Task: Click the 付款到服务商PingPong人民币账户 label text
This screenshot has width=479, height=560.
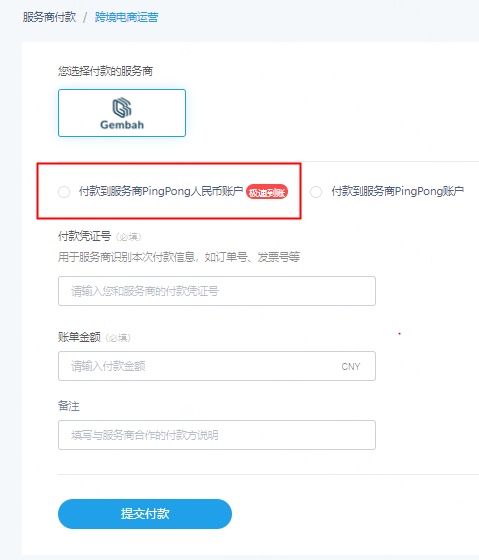Action: [x=161, y=191]
